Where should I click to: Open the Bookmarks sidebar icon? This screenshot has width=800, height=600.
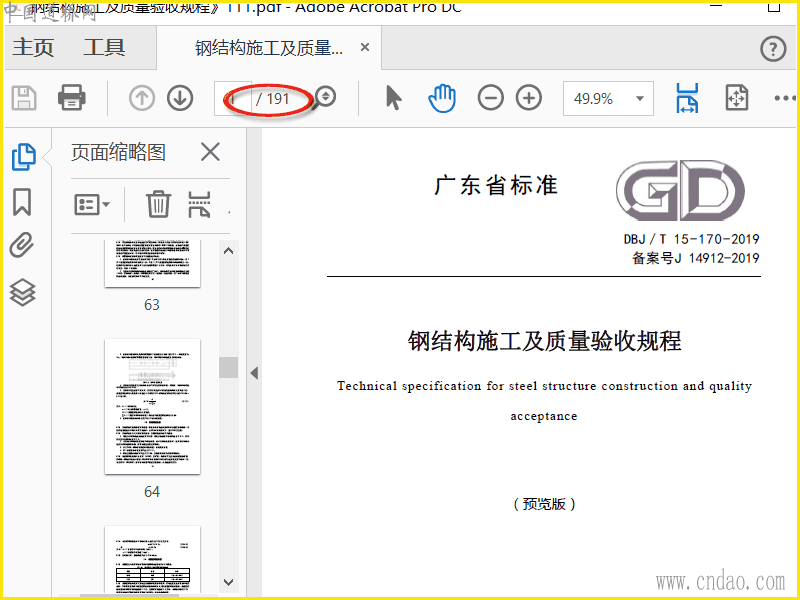[22, 202]
